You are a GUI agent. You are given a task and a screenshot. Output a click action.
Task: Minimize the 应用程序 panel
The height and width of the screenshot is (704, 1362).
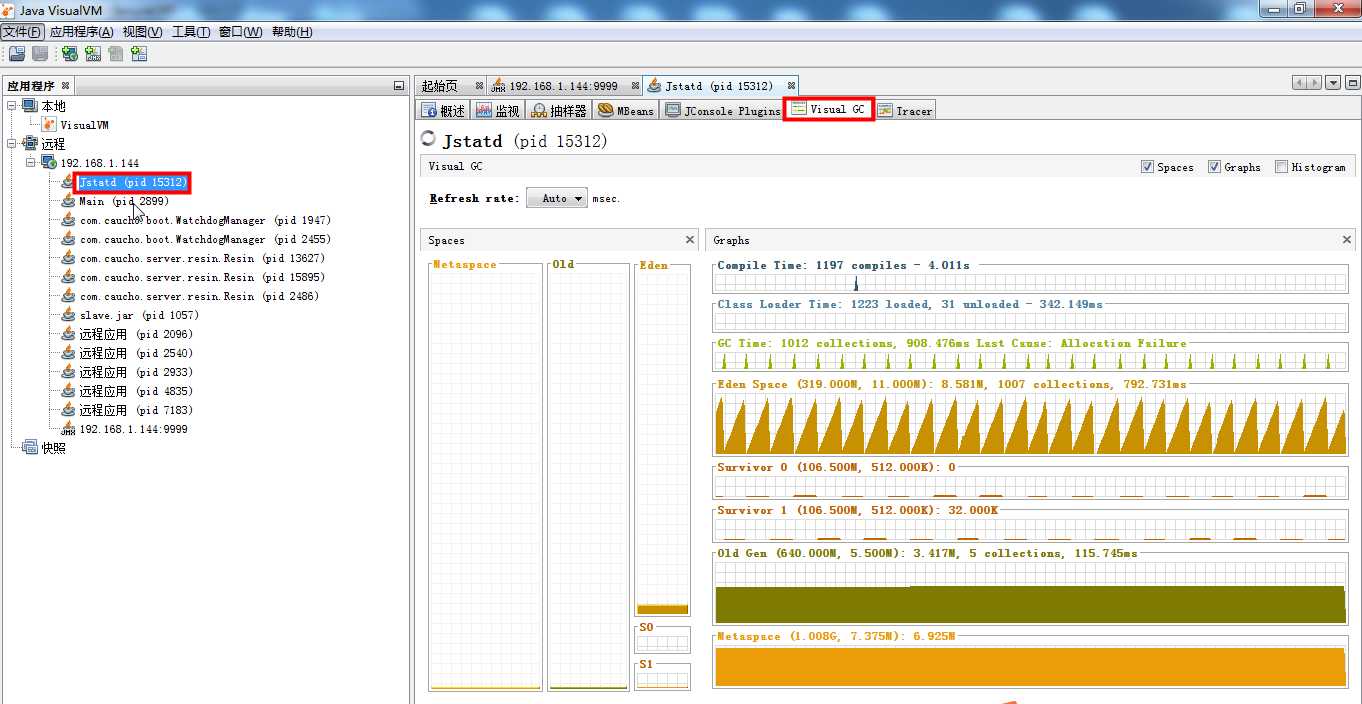(x=399, y=86)
